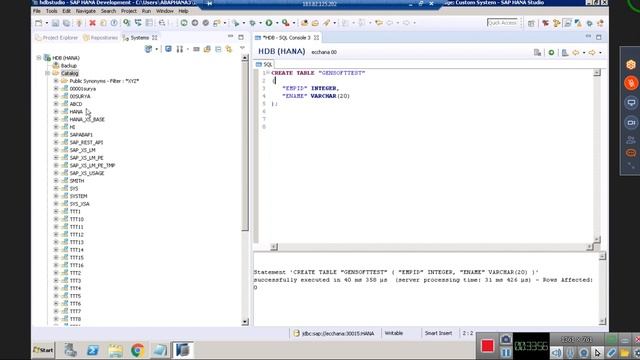Click the orange hexagon icon in right sidebar

tap(631, 64)
